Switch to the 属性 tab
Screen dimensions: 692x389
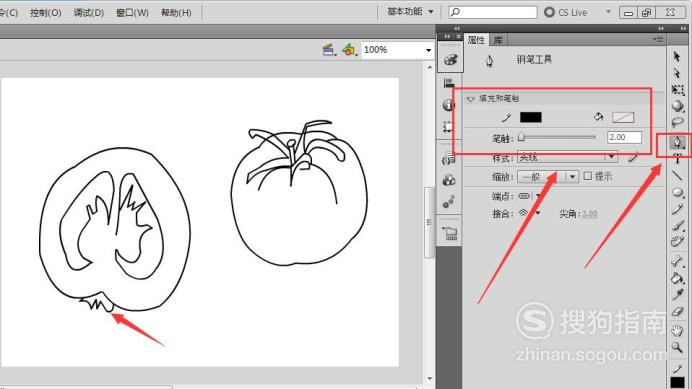pyautogui.click(x=476, y=40)
